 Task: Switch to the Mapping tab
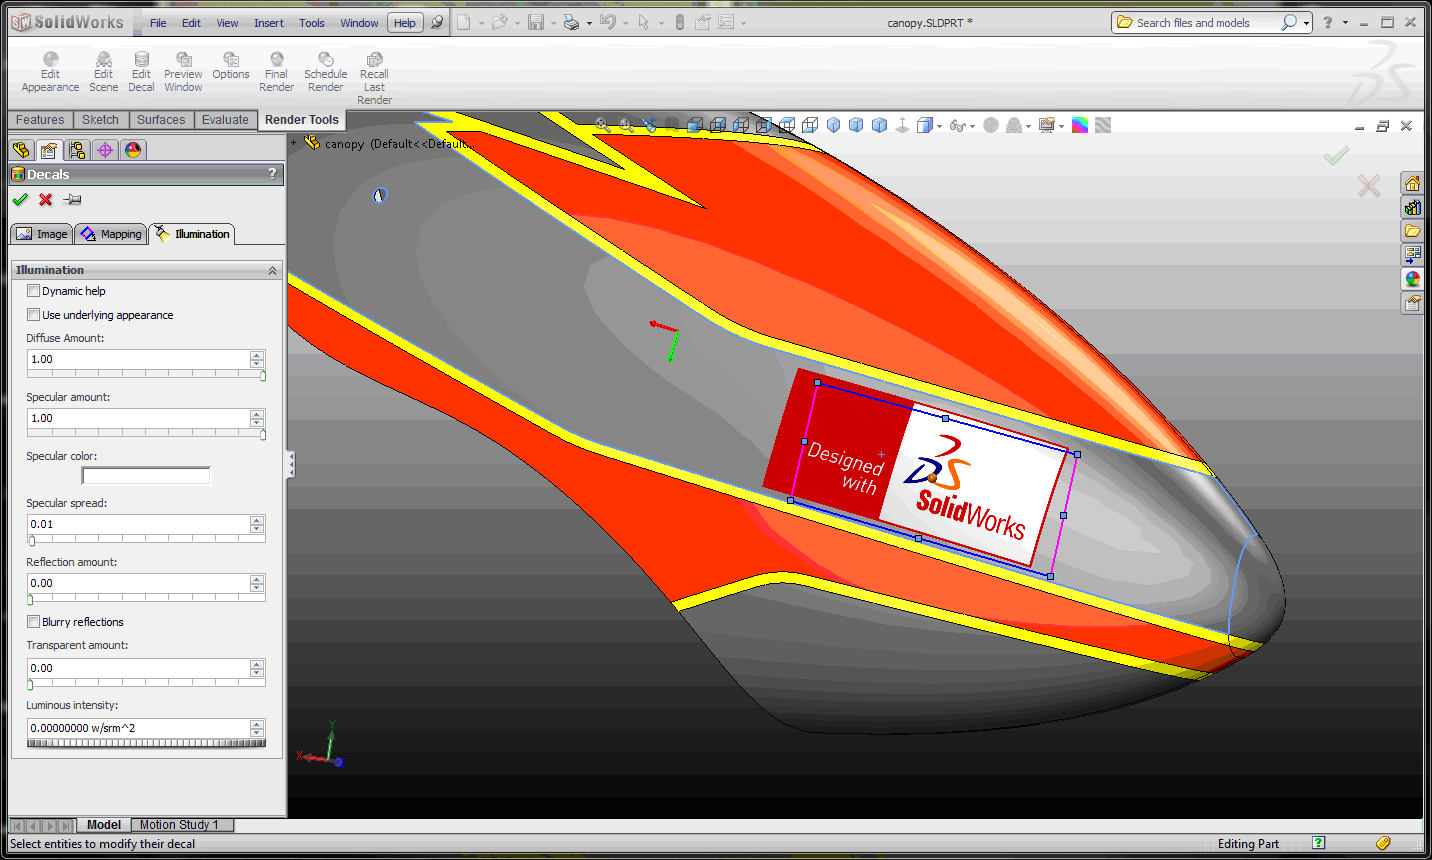[x=111, y=234]
